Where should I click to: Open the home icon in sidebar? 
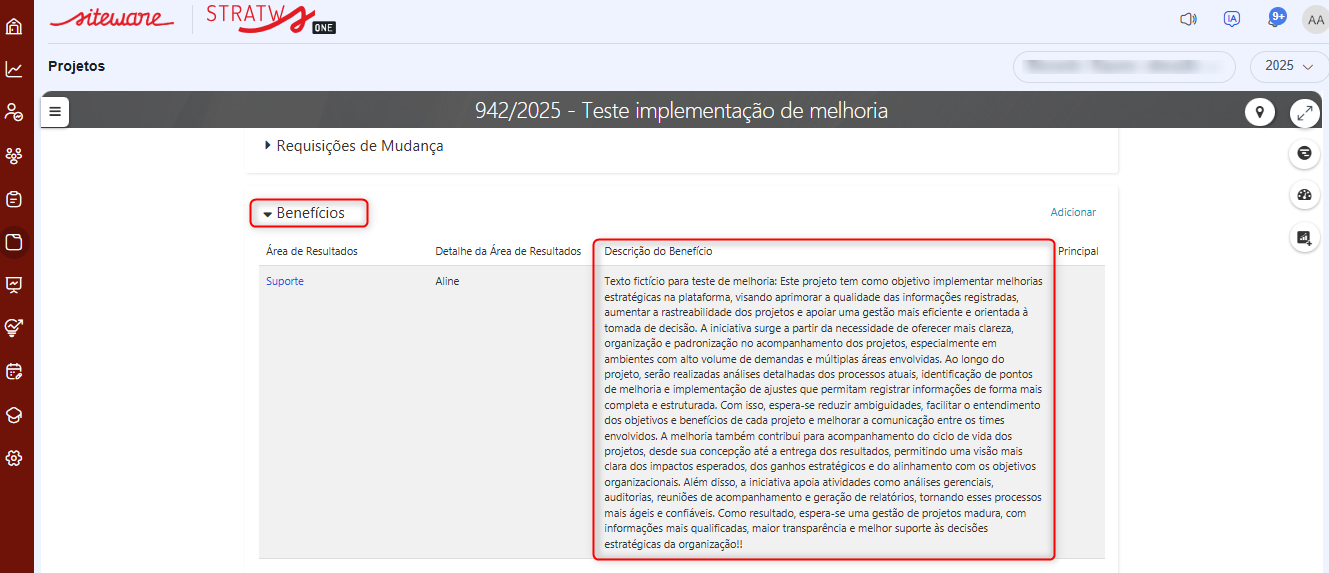click(x=14, y=26)
